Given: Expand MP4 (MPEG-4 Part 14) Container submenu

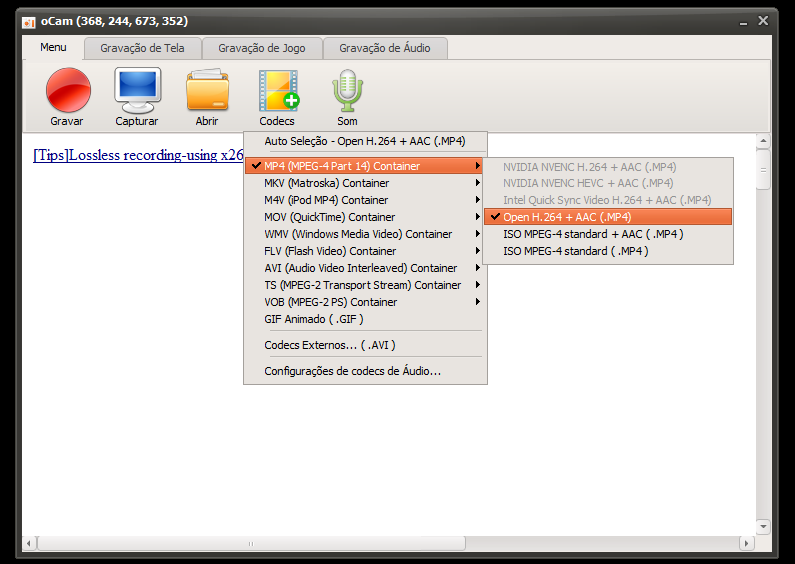Looking at the screenshot, I should point(365,166).
